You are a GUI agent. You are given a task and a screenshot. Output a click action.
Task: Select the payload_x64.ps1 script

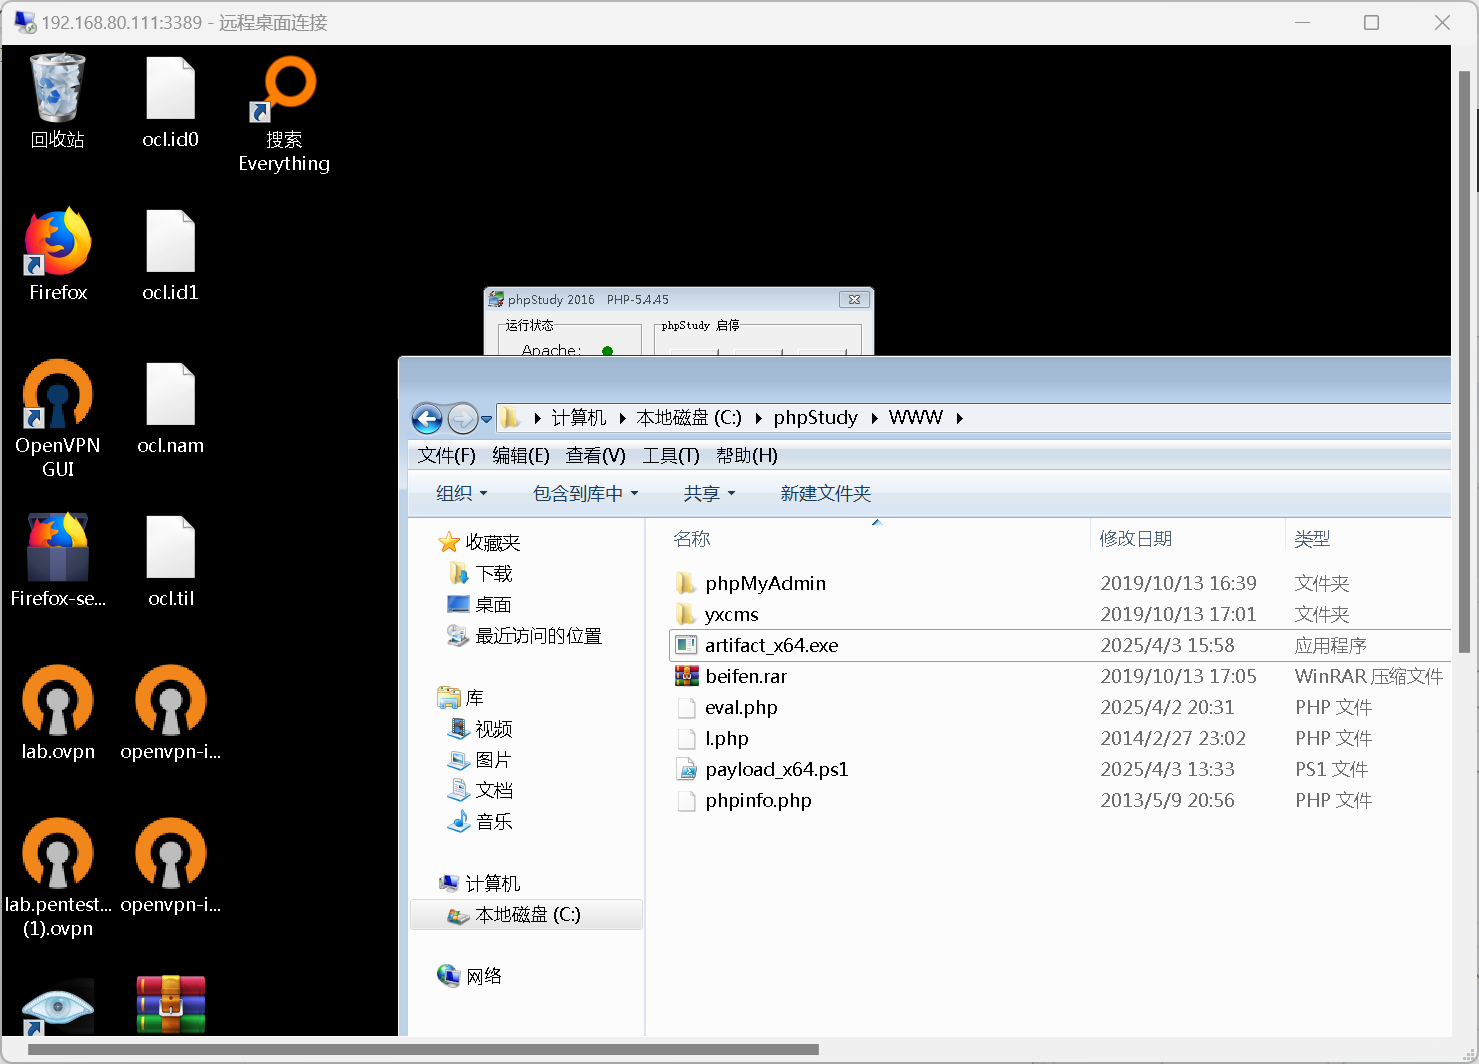tap(776, 770)
